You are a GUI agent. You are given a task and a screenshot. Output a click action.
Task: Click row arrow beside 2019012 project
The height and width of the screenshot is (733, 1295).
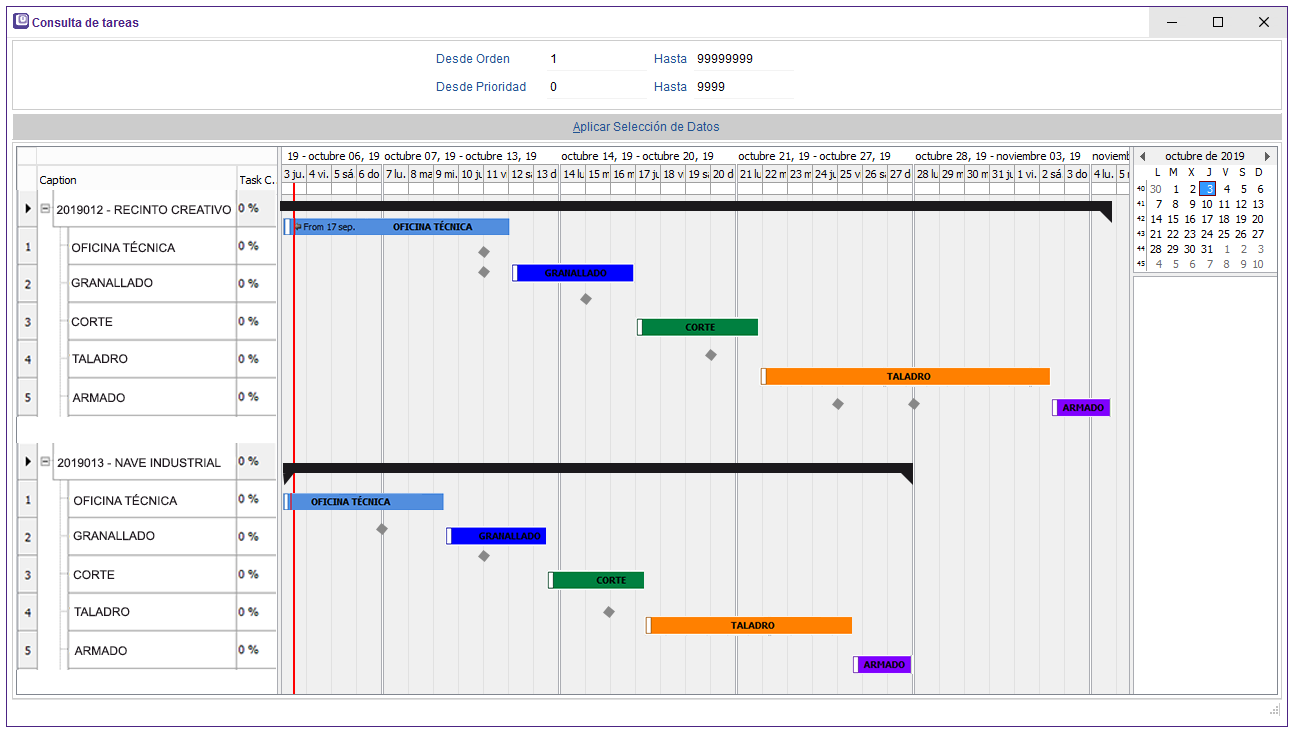(28, 210)
